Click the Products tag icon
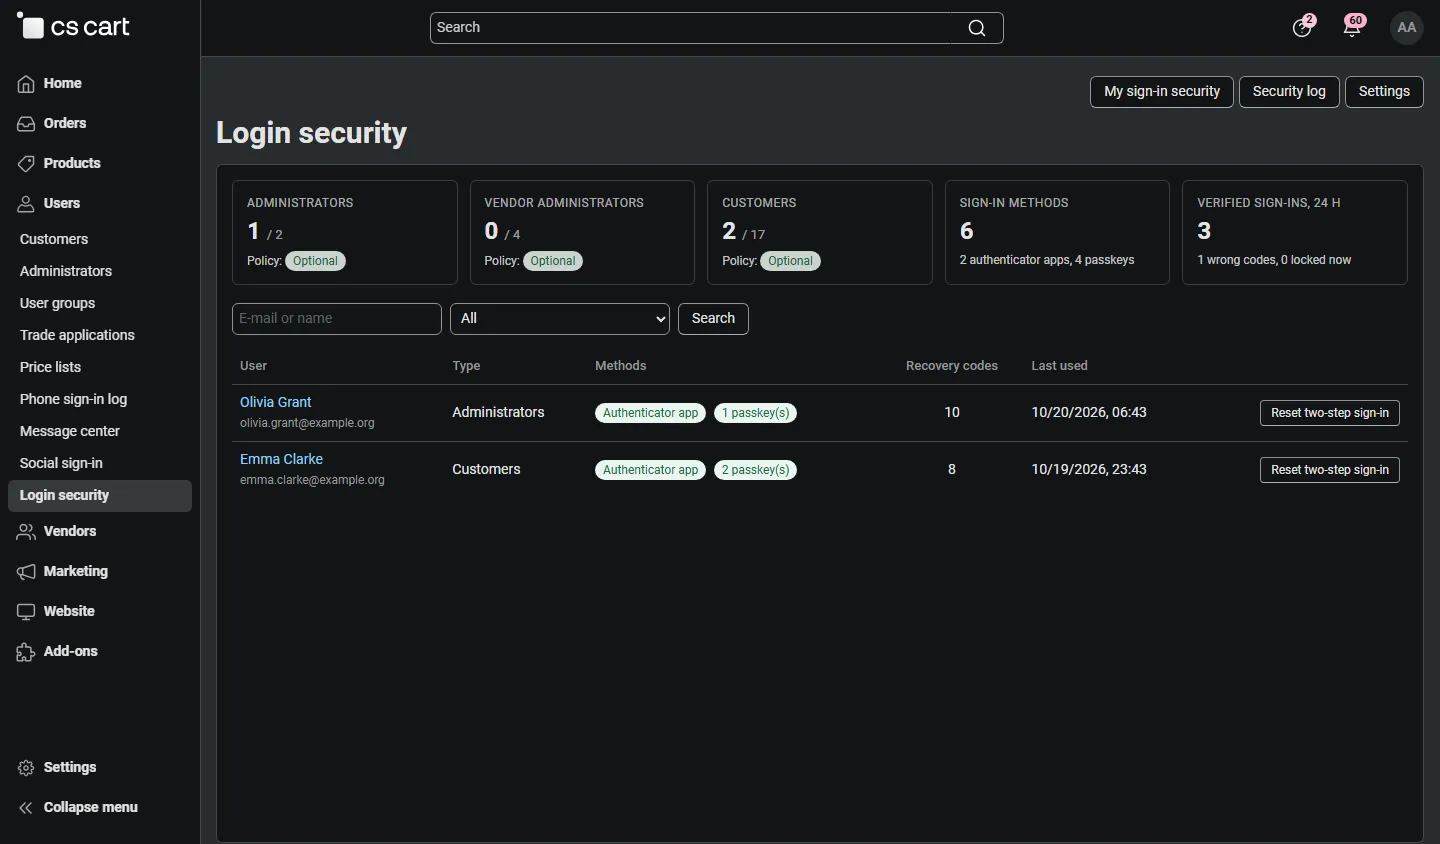The width and height of the screenshot is (1440, 844). (x=26, y=164)
